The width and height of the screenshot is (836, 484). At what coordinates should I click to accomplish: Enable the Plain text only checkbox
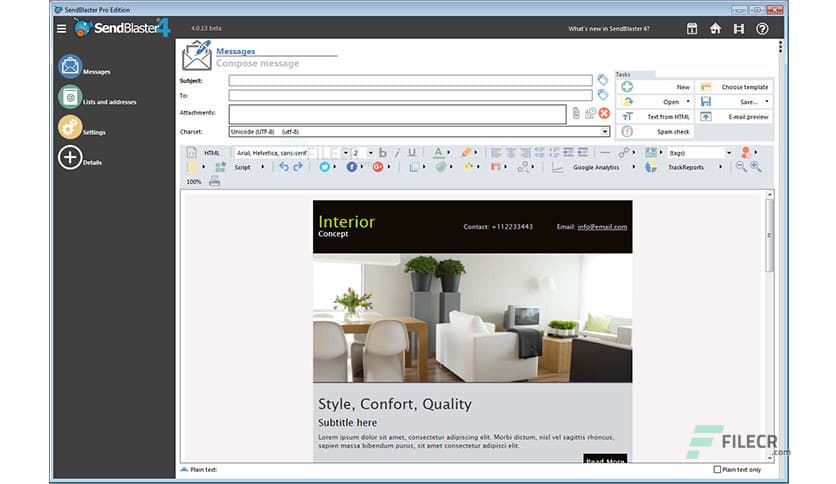[x=717, y=469]
